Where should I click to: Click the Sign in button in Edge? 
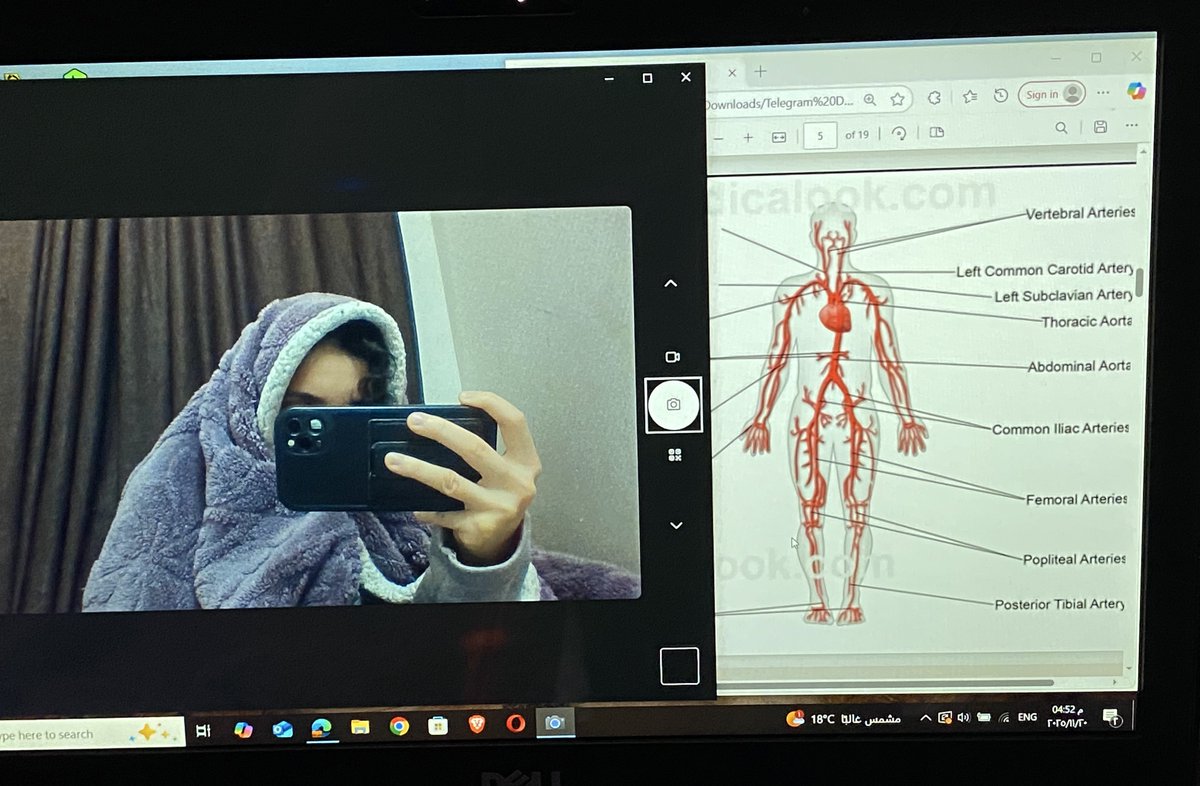click(1052, 94)
